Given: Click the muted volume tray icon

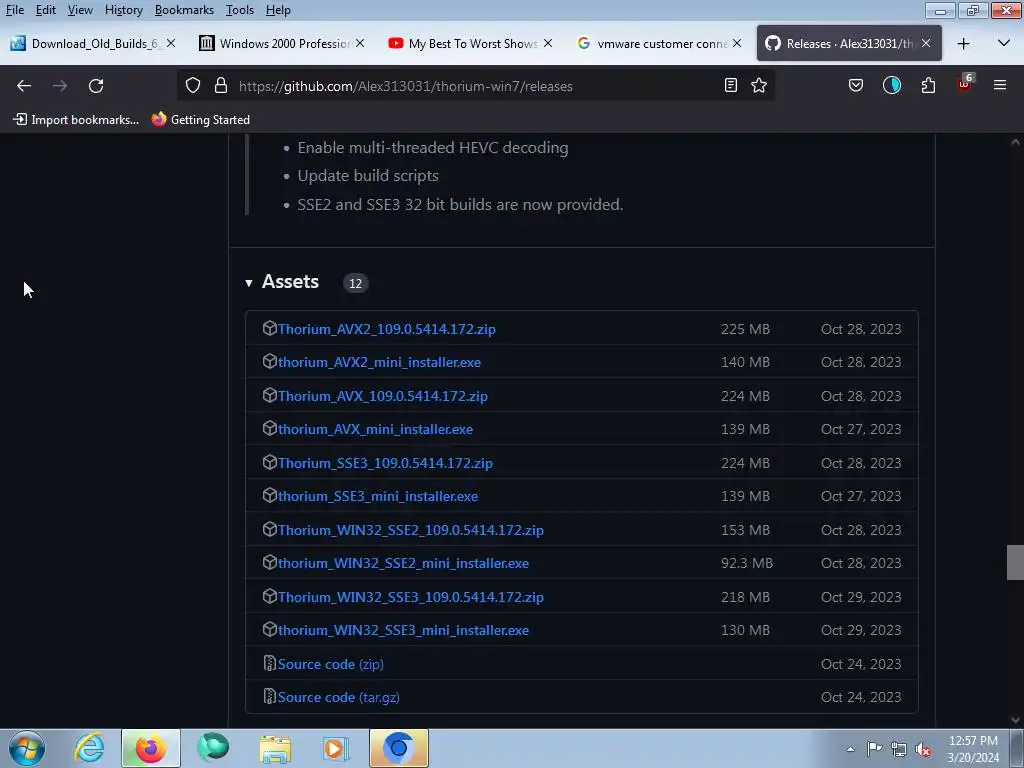Looking at the screenshot, I should click(x=923, y=750).
